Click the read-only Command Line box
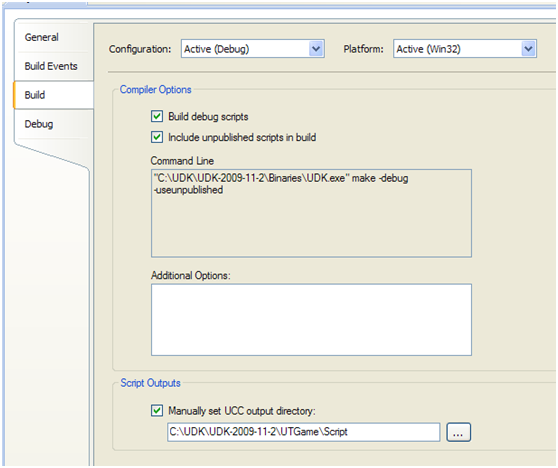558x468 pixels. (311, 213)
